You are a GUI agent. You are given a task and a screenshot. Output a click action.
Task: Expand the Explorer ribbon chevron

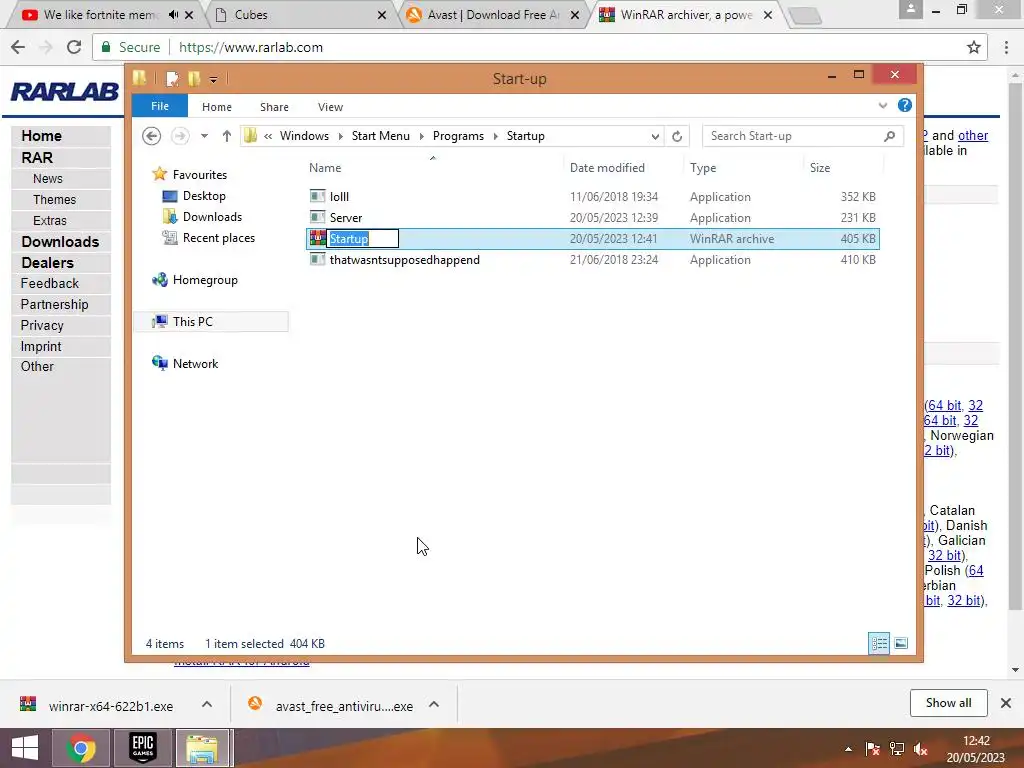pos(883,105)
